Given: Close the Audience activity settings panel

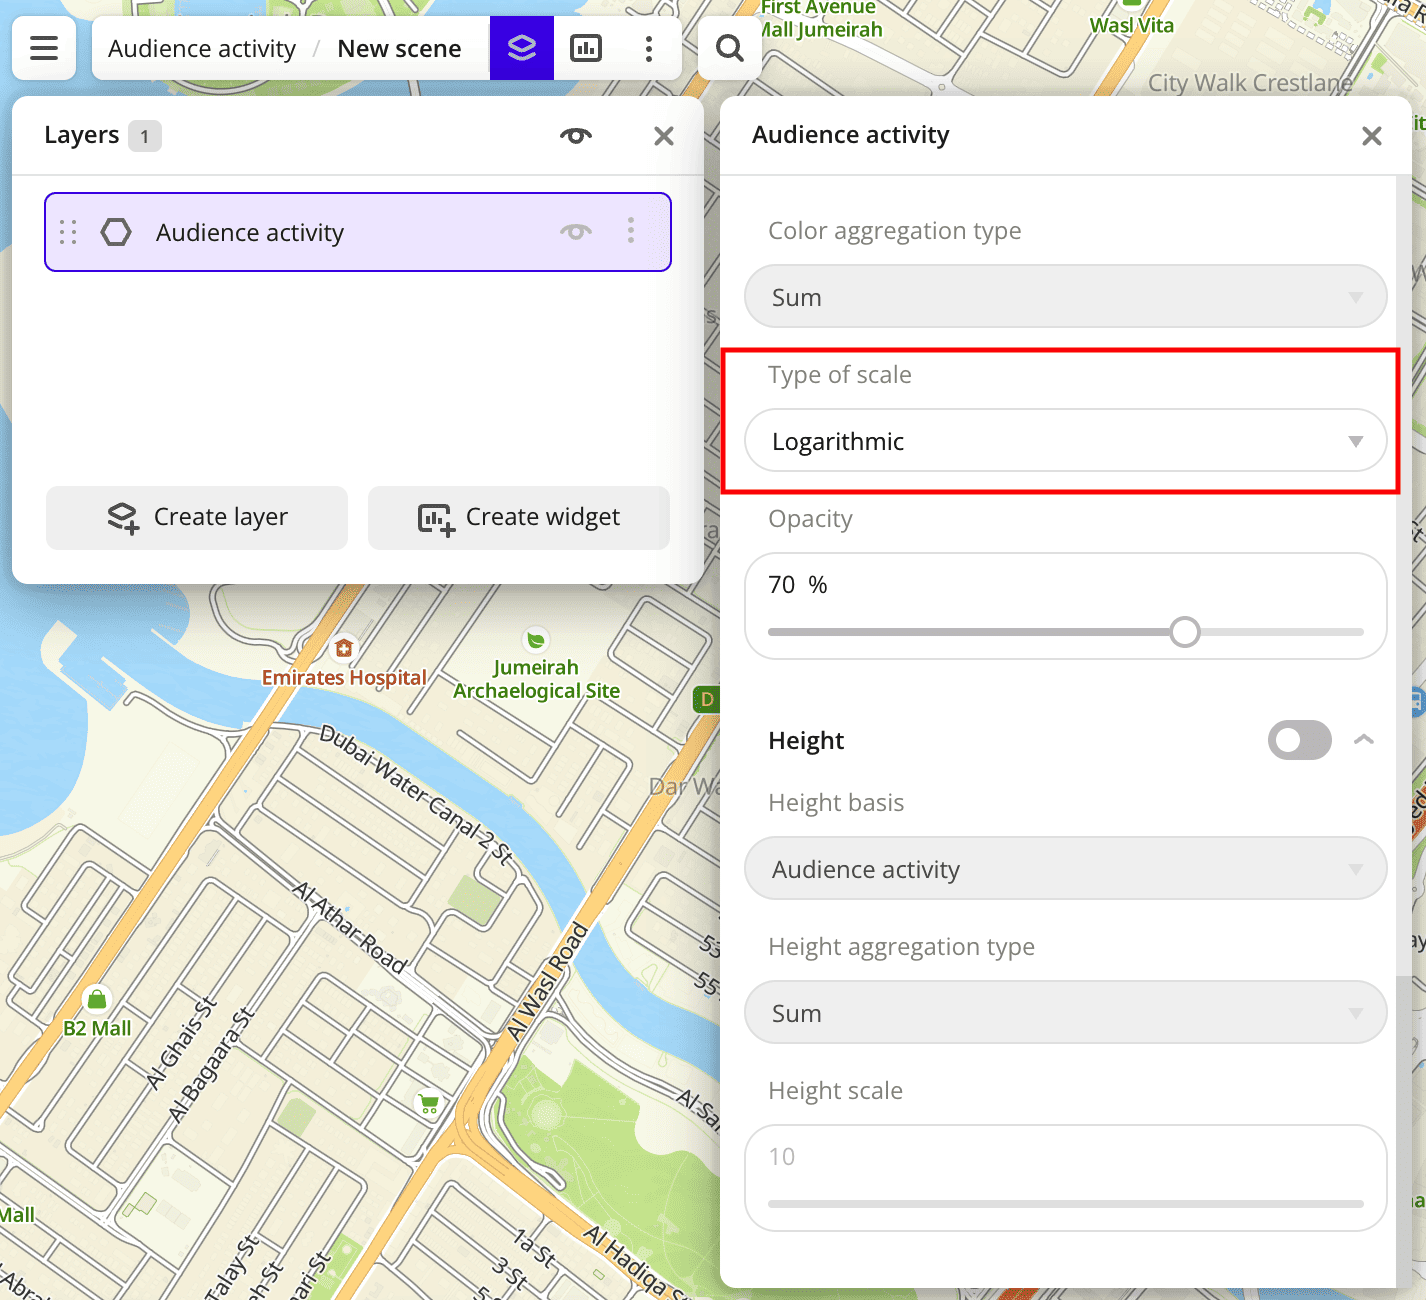Looking at the screenshot, I should [1371, 136].
